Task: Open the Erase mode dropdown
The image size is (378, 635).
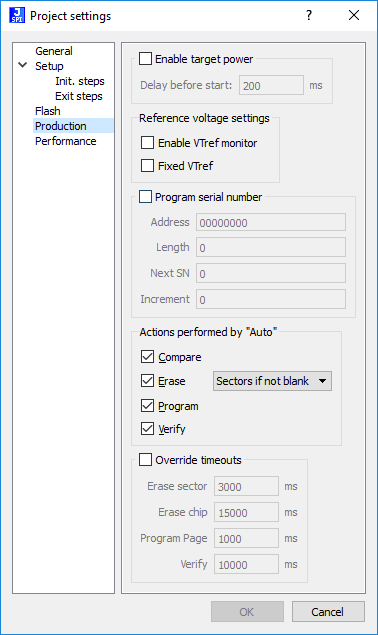Action: coord(272,381)
